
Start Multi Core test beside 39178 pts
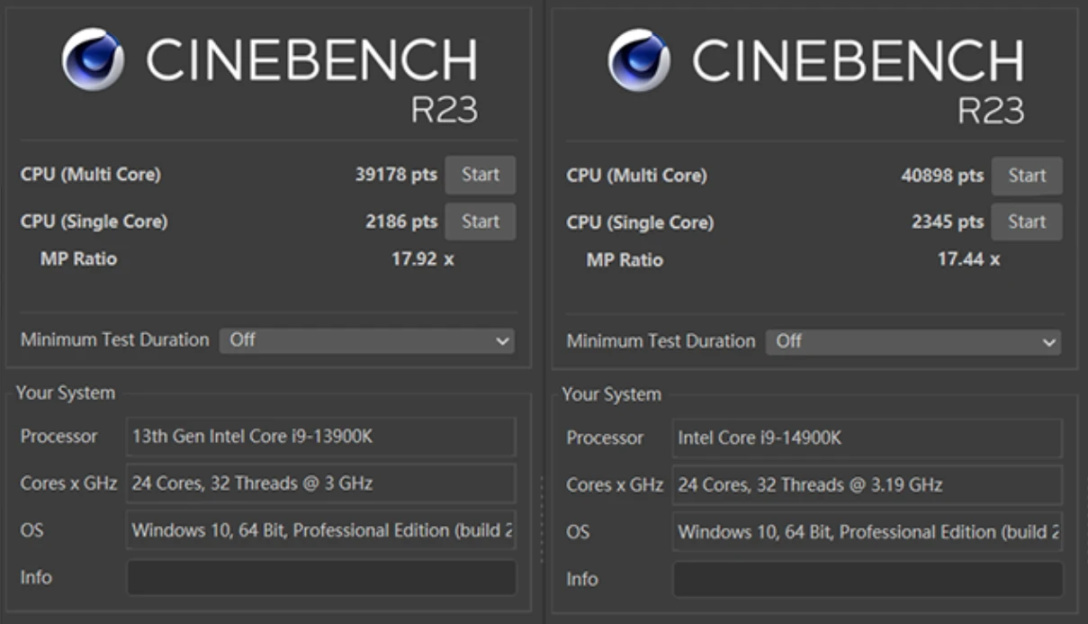(480, 175)
